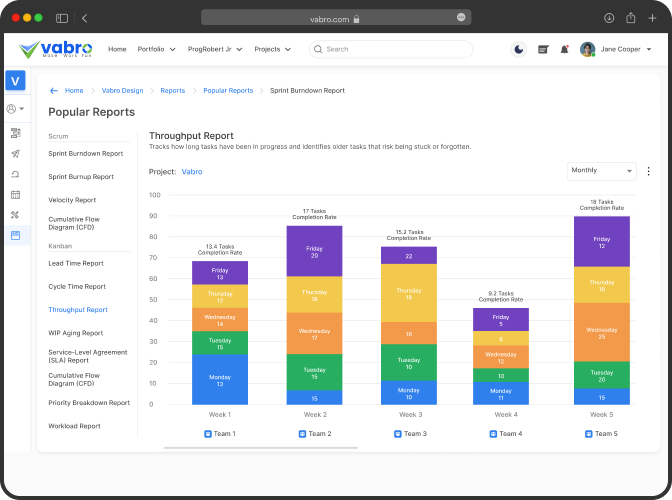Open the notifications bell
This screenshot has width=672, height=500.
point(564,49)
